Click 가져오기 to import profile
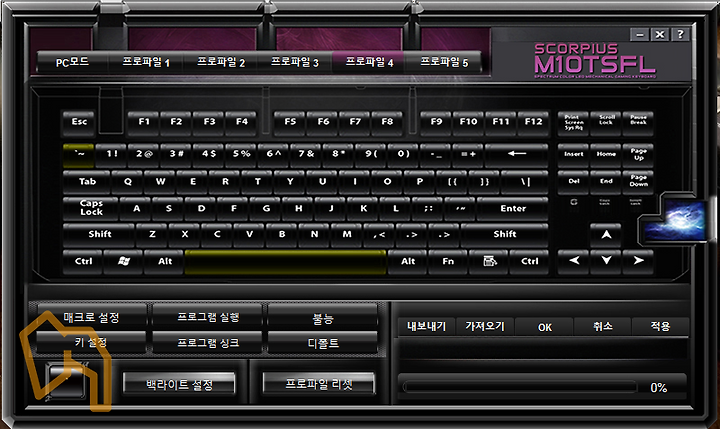720x429 pixels. pyautogui.click(x=485, y=327)
